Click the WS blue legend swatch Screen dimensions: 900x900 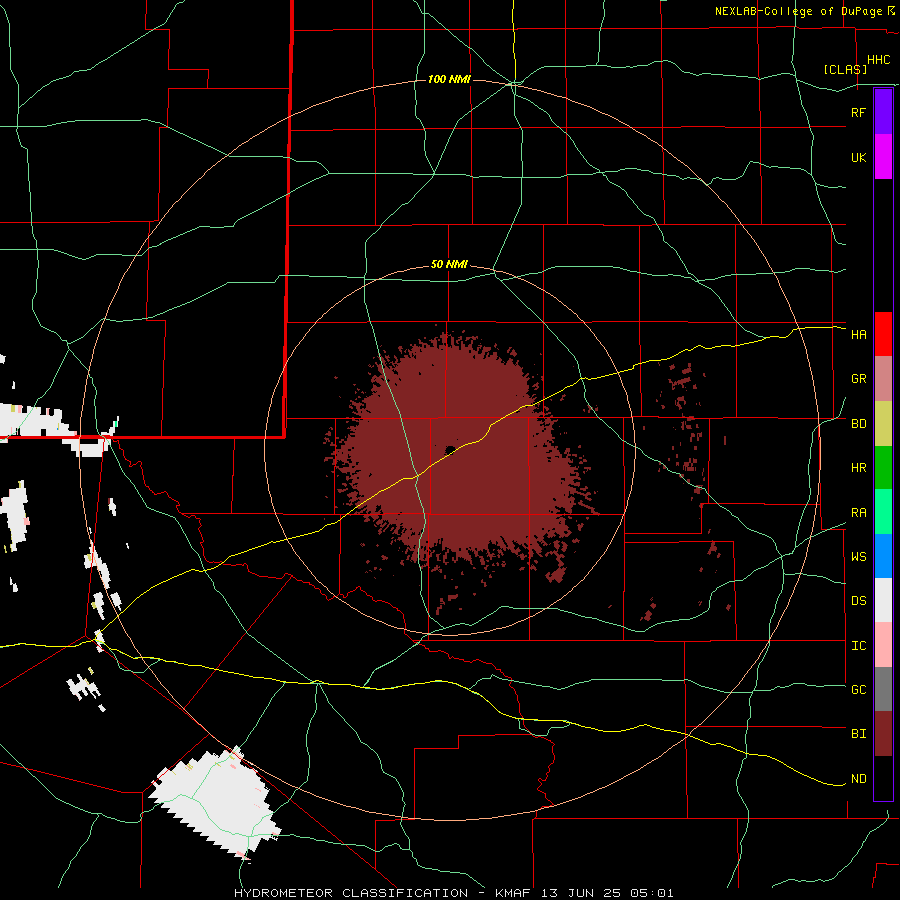(883, 556)
